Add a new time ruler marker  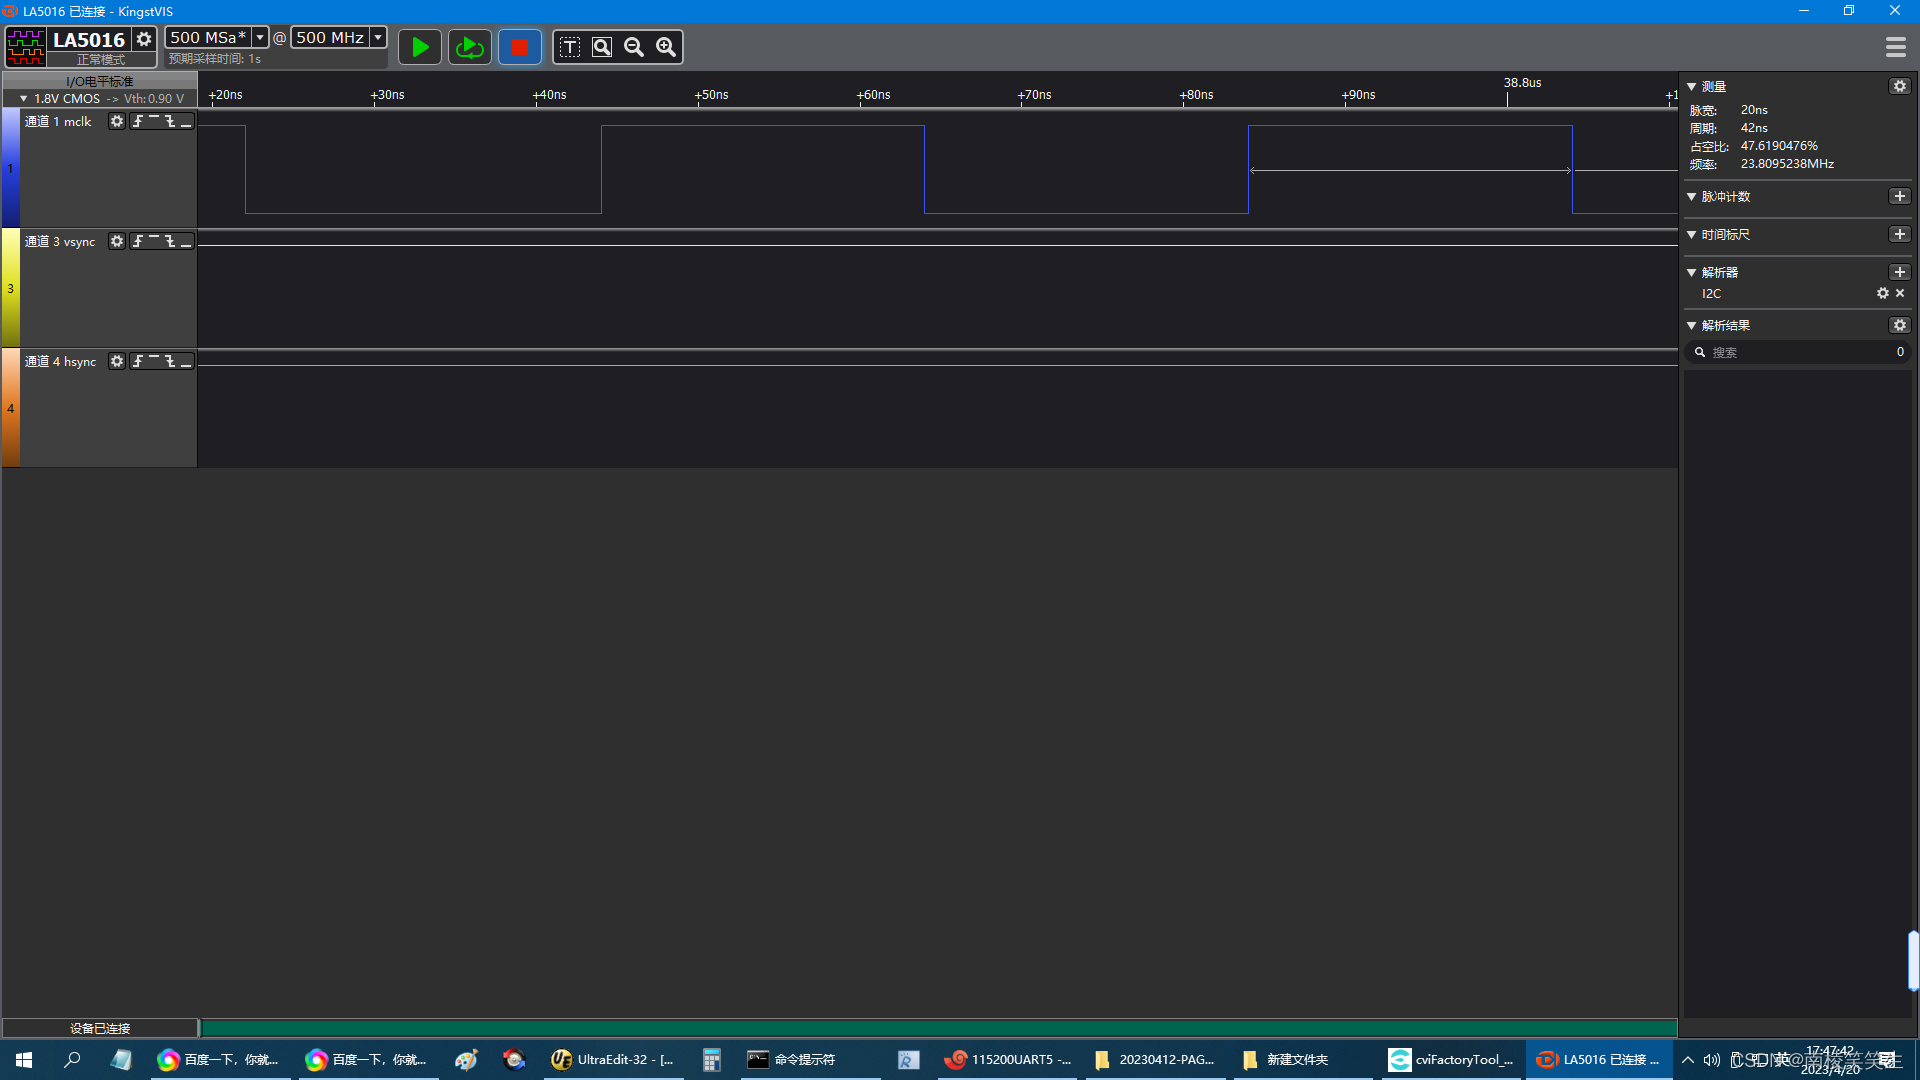1900,234
